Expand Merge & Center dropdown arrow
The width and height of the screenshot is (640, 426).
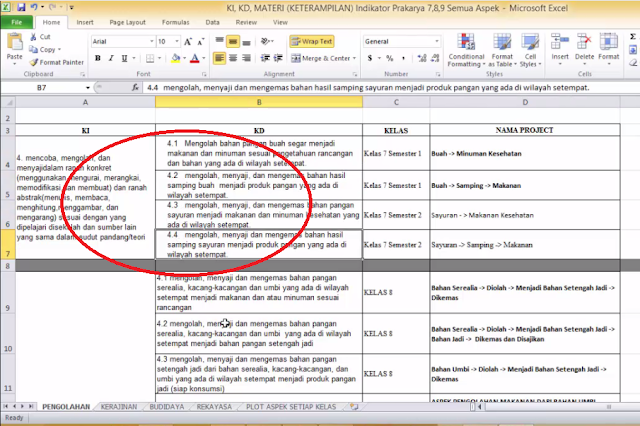354,58
